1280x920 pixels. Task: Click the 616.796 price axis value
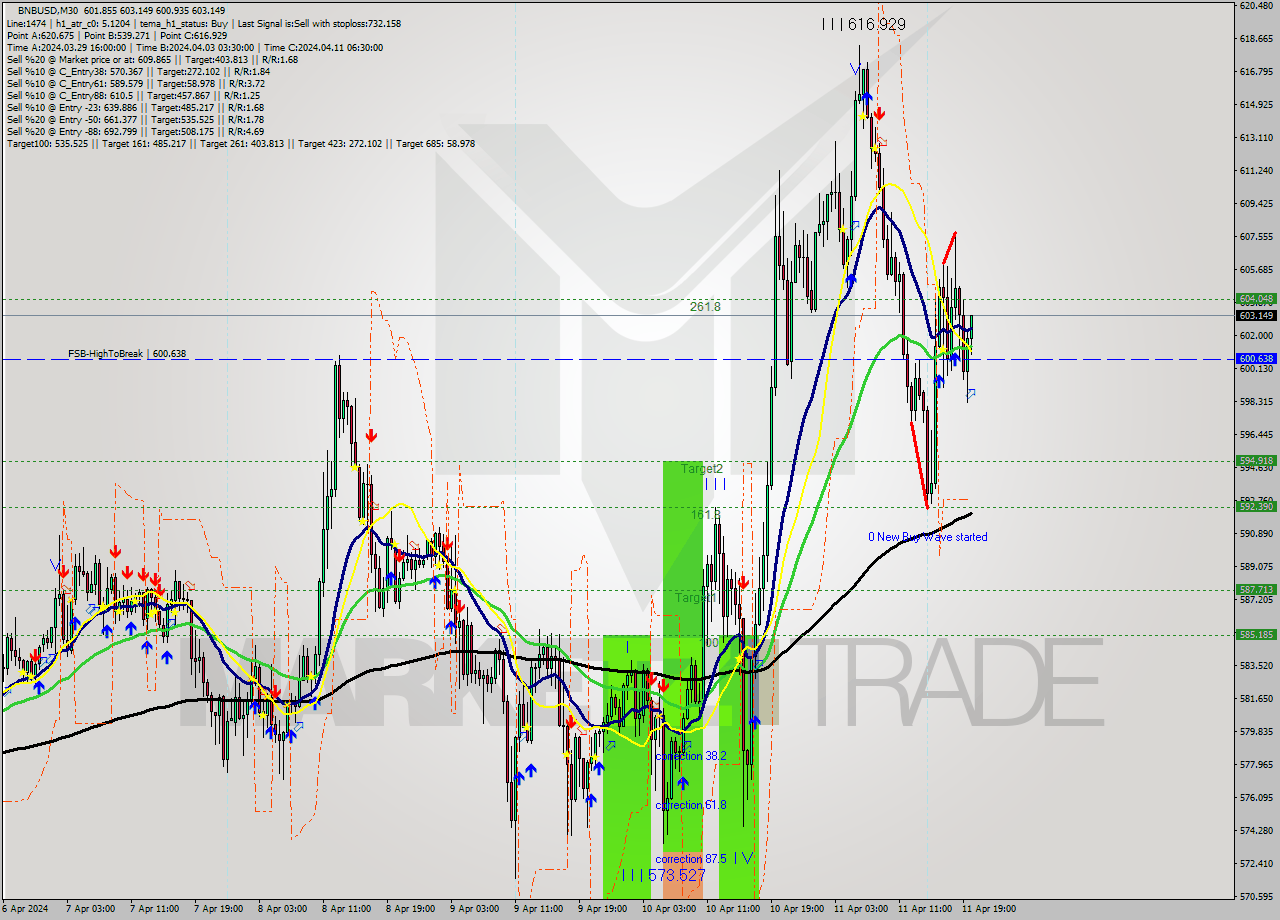(1256, 72)
